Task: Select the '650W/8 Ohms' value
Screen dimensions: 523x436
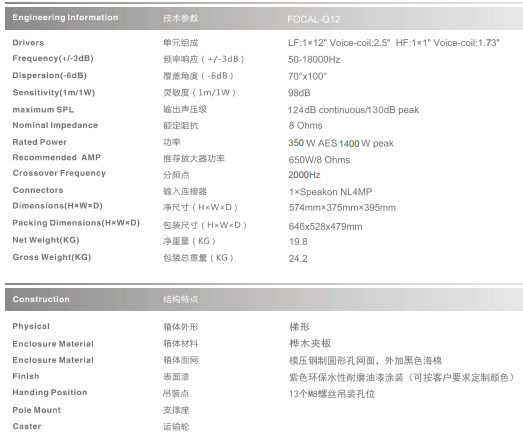Action: [x=319, y=160]
